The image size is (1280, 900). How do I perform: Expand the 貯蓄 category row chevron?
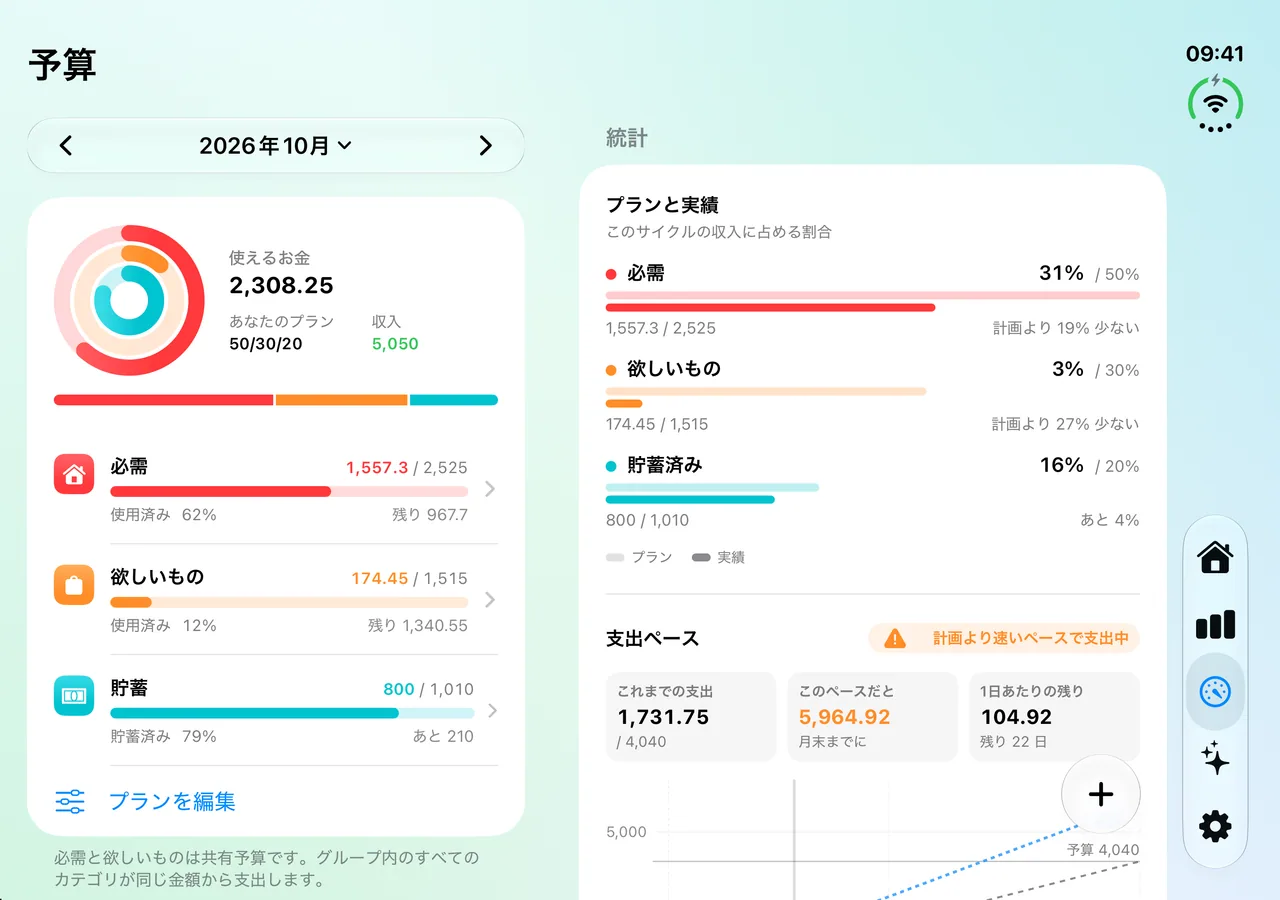[490, 711]
